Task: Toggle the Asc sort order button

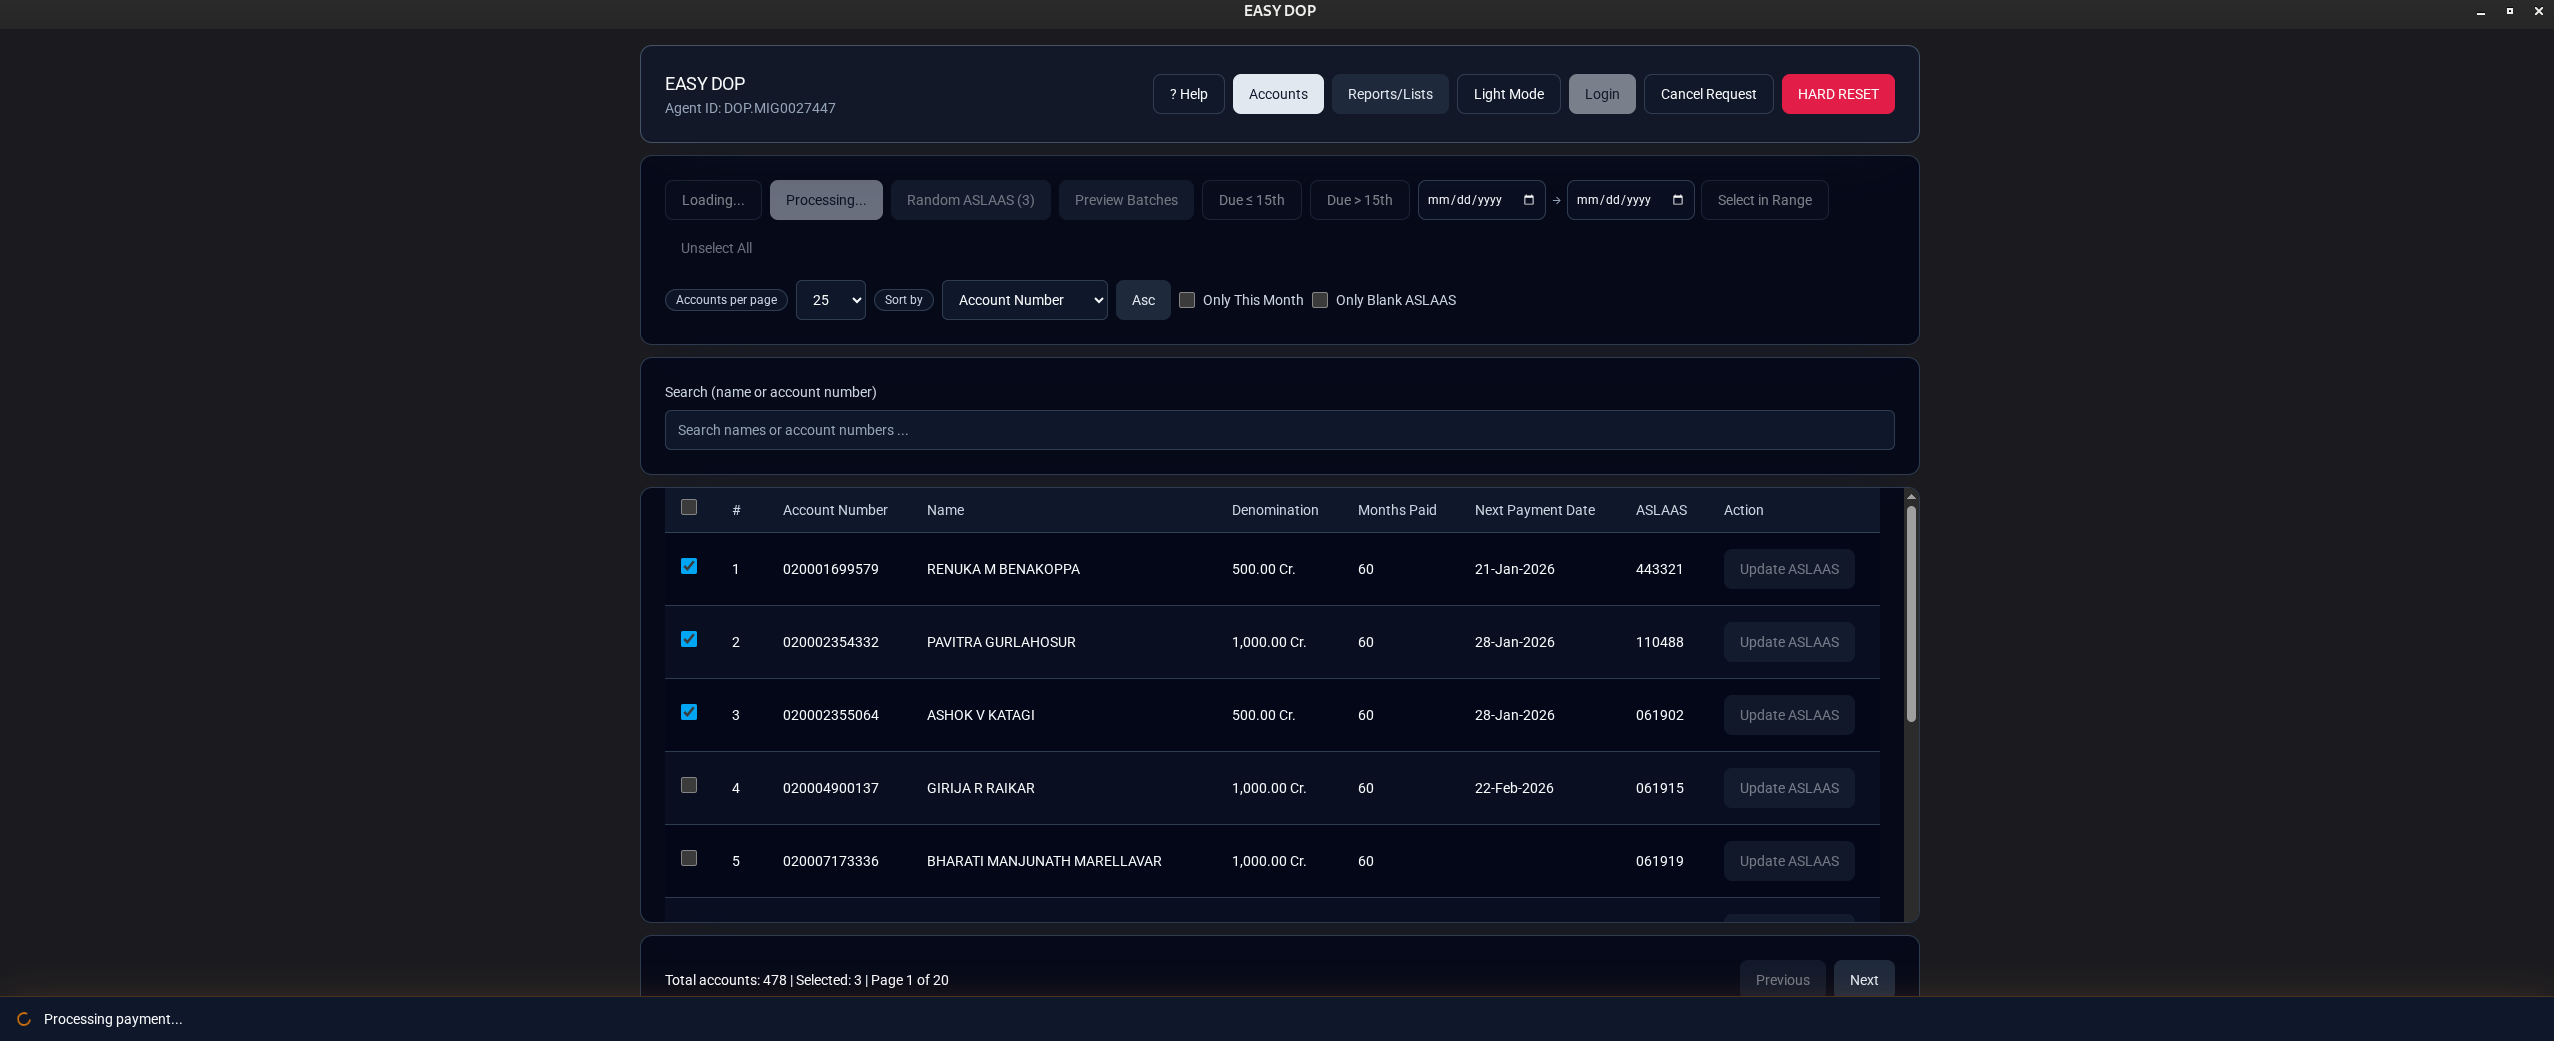Action: coord(1141,300)
